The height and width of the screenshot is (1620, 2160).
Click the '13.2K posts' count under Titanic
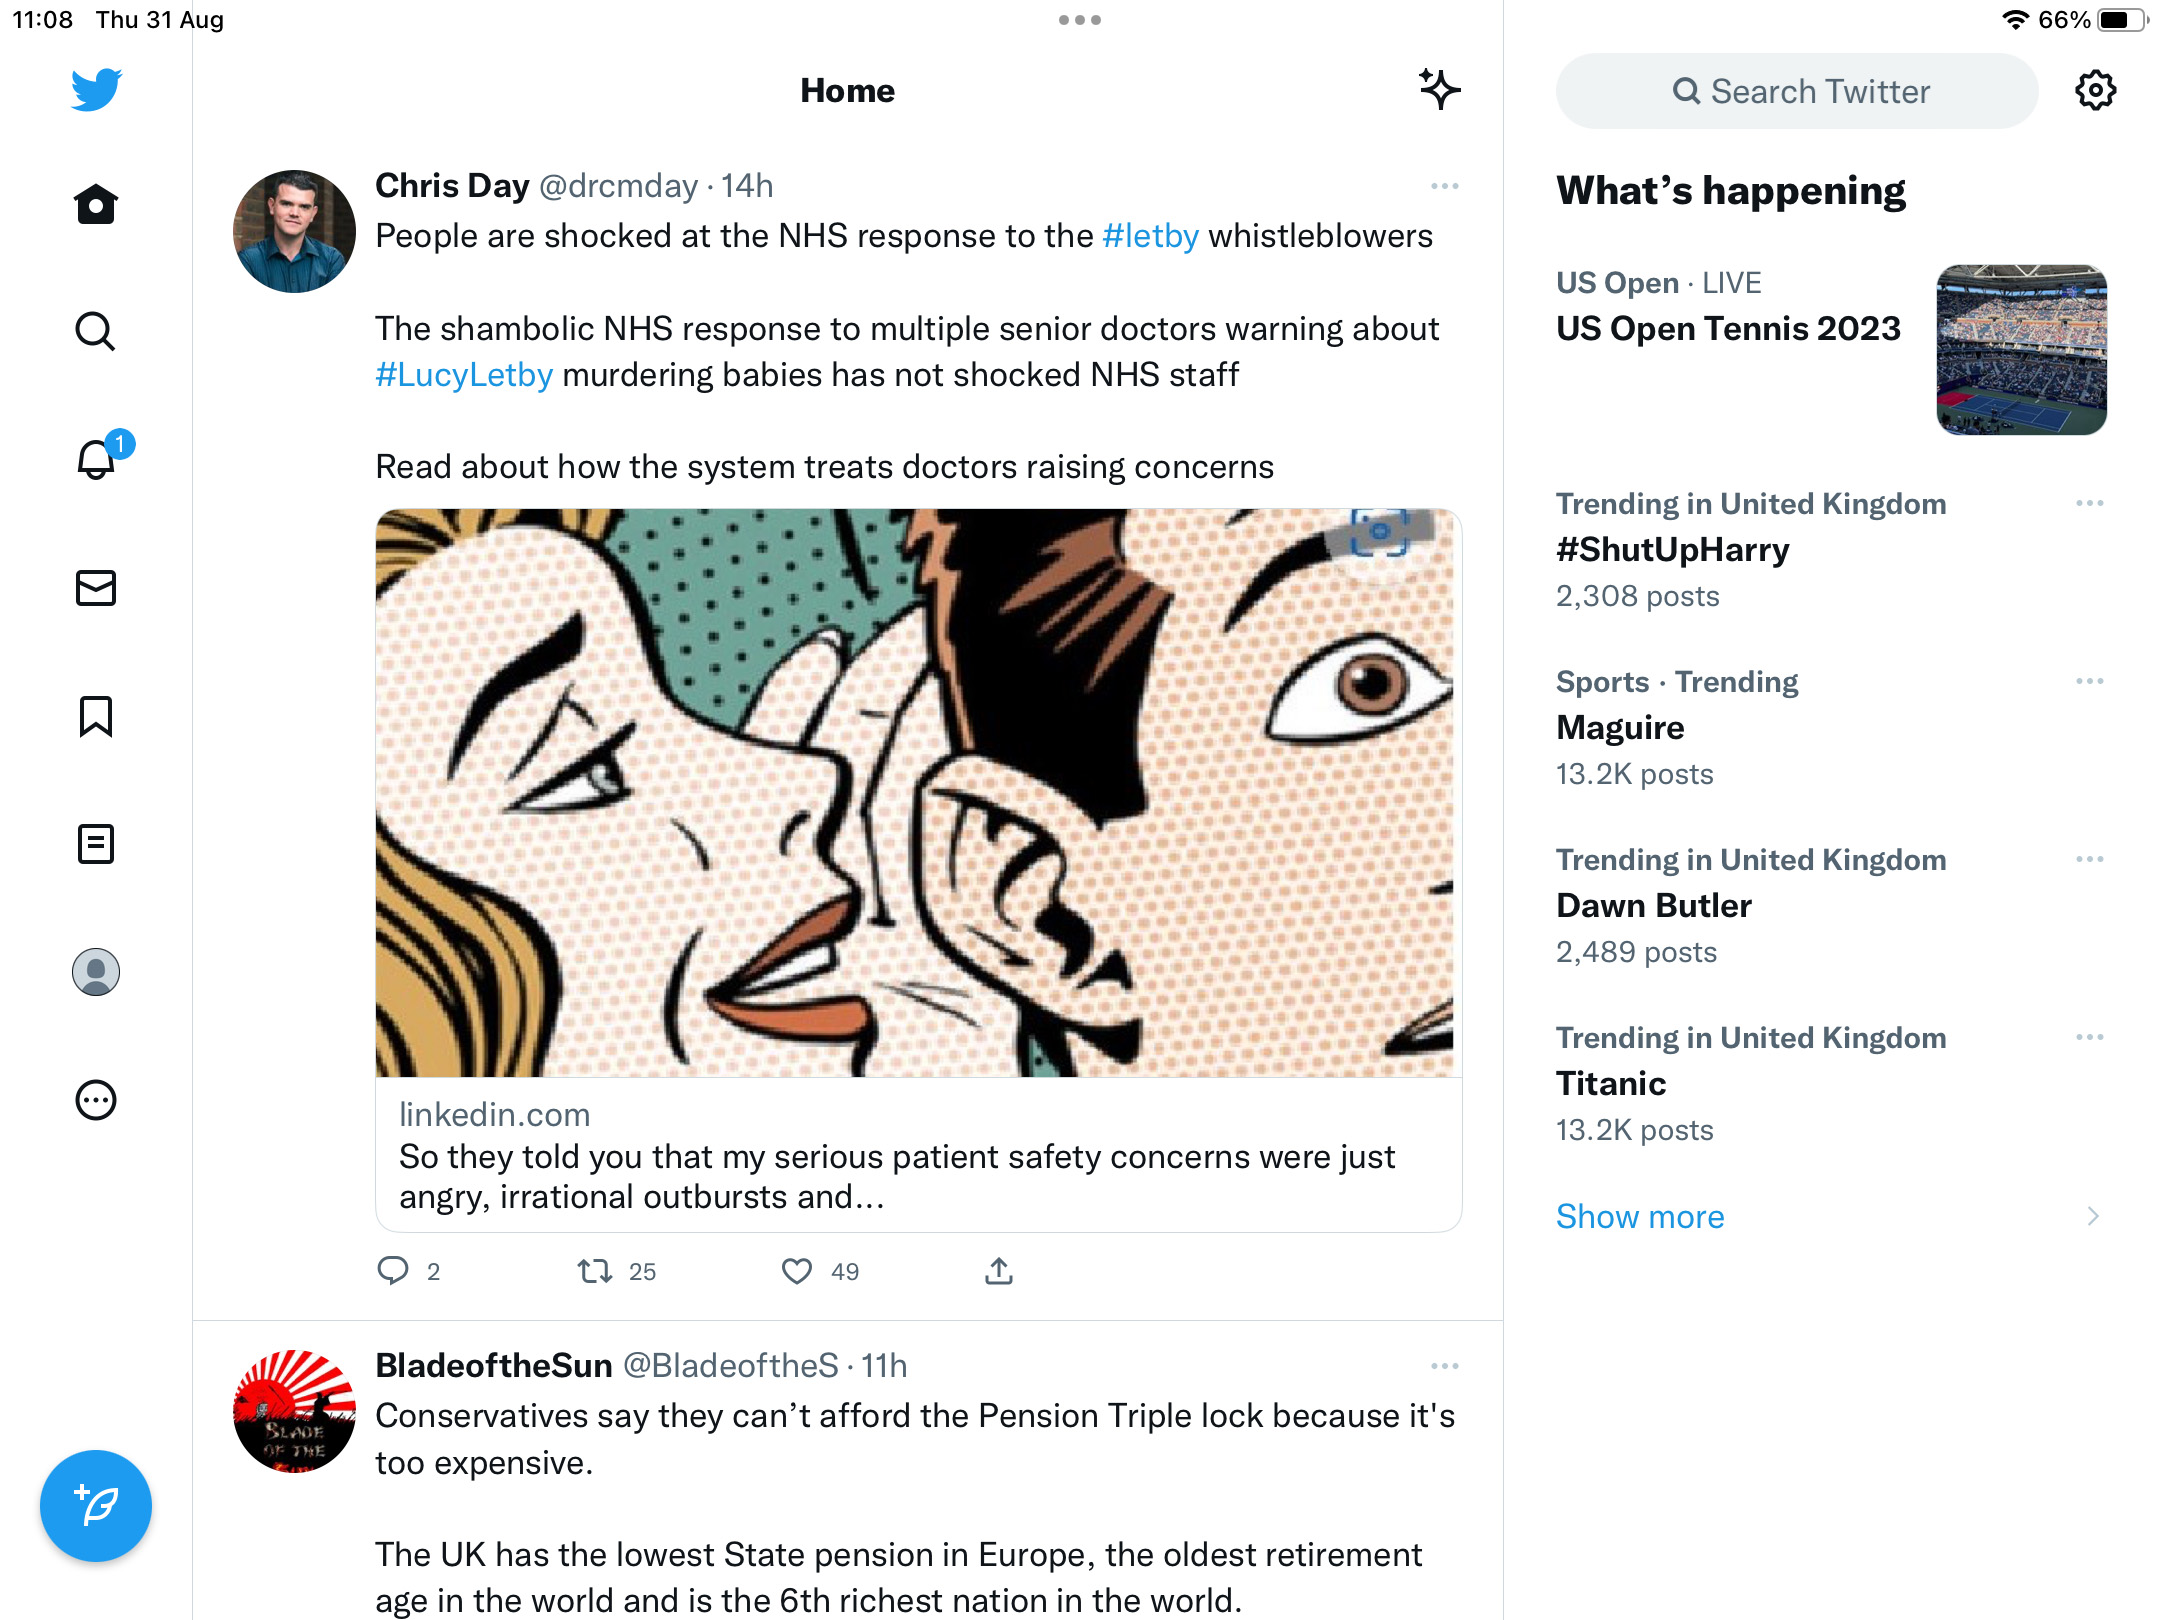(x=1635, y=1130)
